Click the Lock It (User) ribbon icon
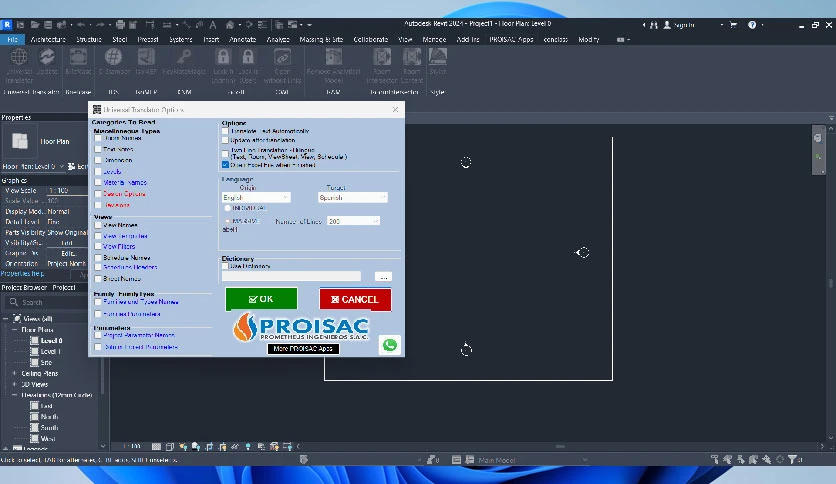Viewport: 836px width, 484px height. tap(248, 57)
